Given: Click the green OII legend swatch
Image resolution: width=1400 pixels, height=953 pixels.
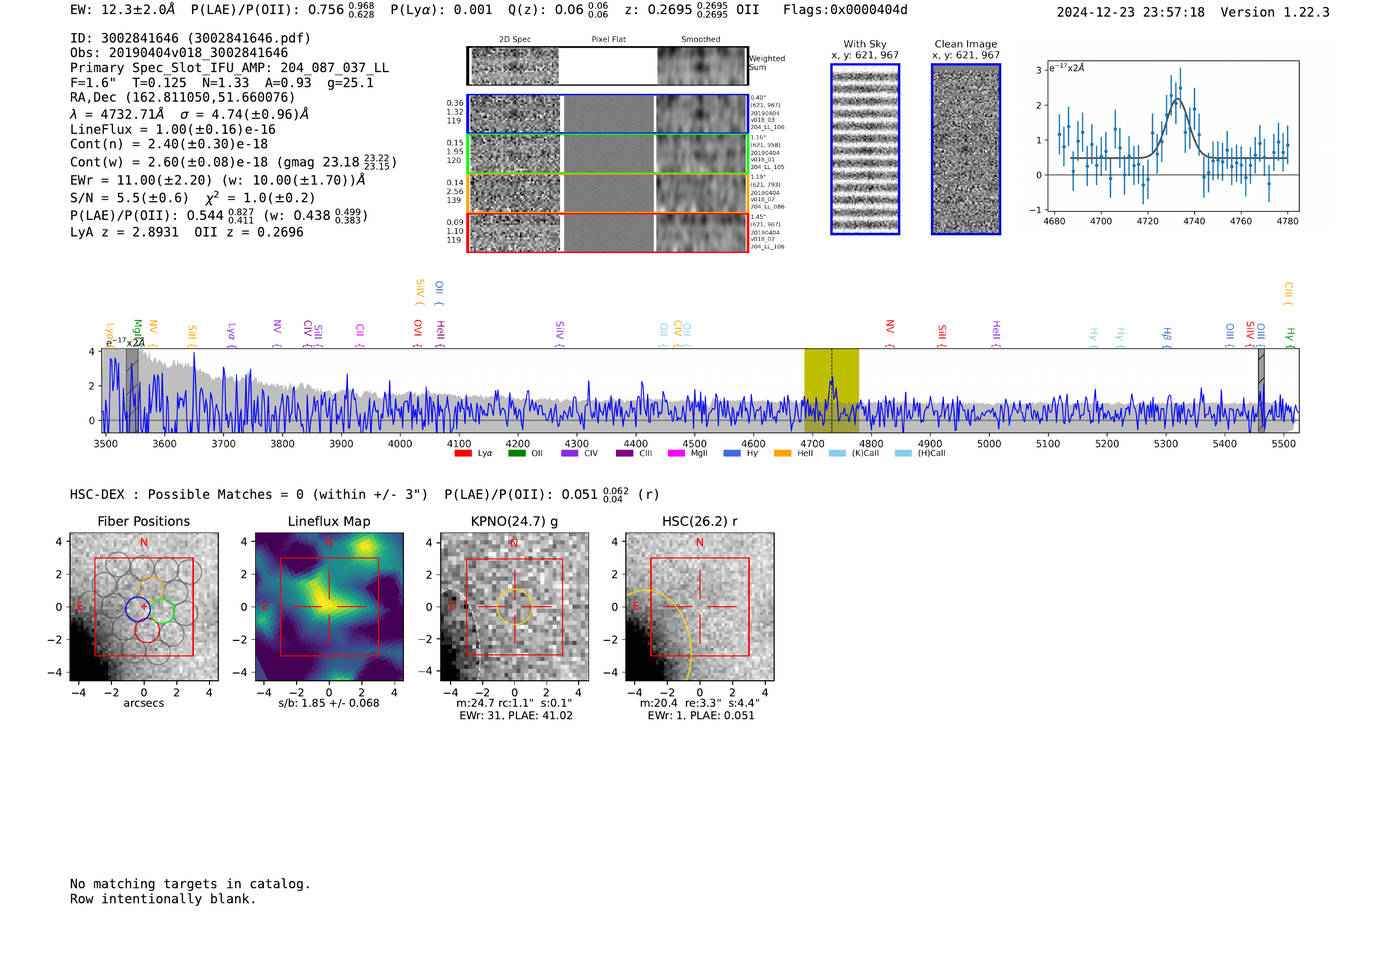Looking at the screenshot, I should [517, 453].
